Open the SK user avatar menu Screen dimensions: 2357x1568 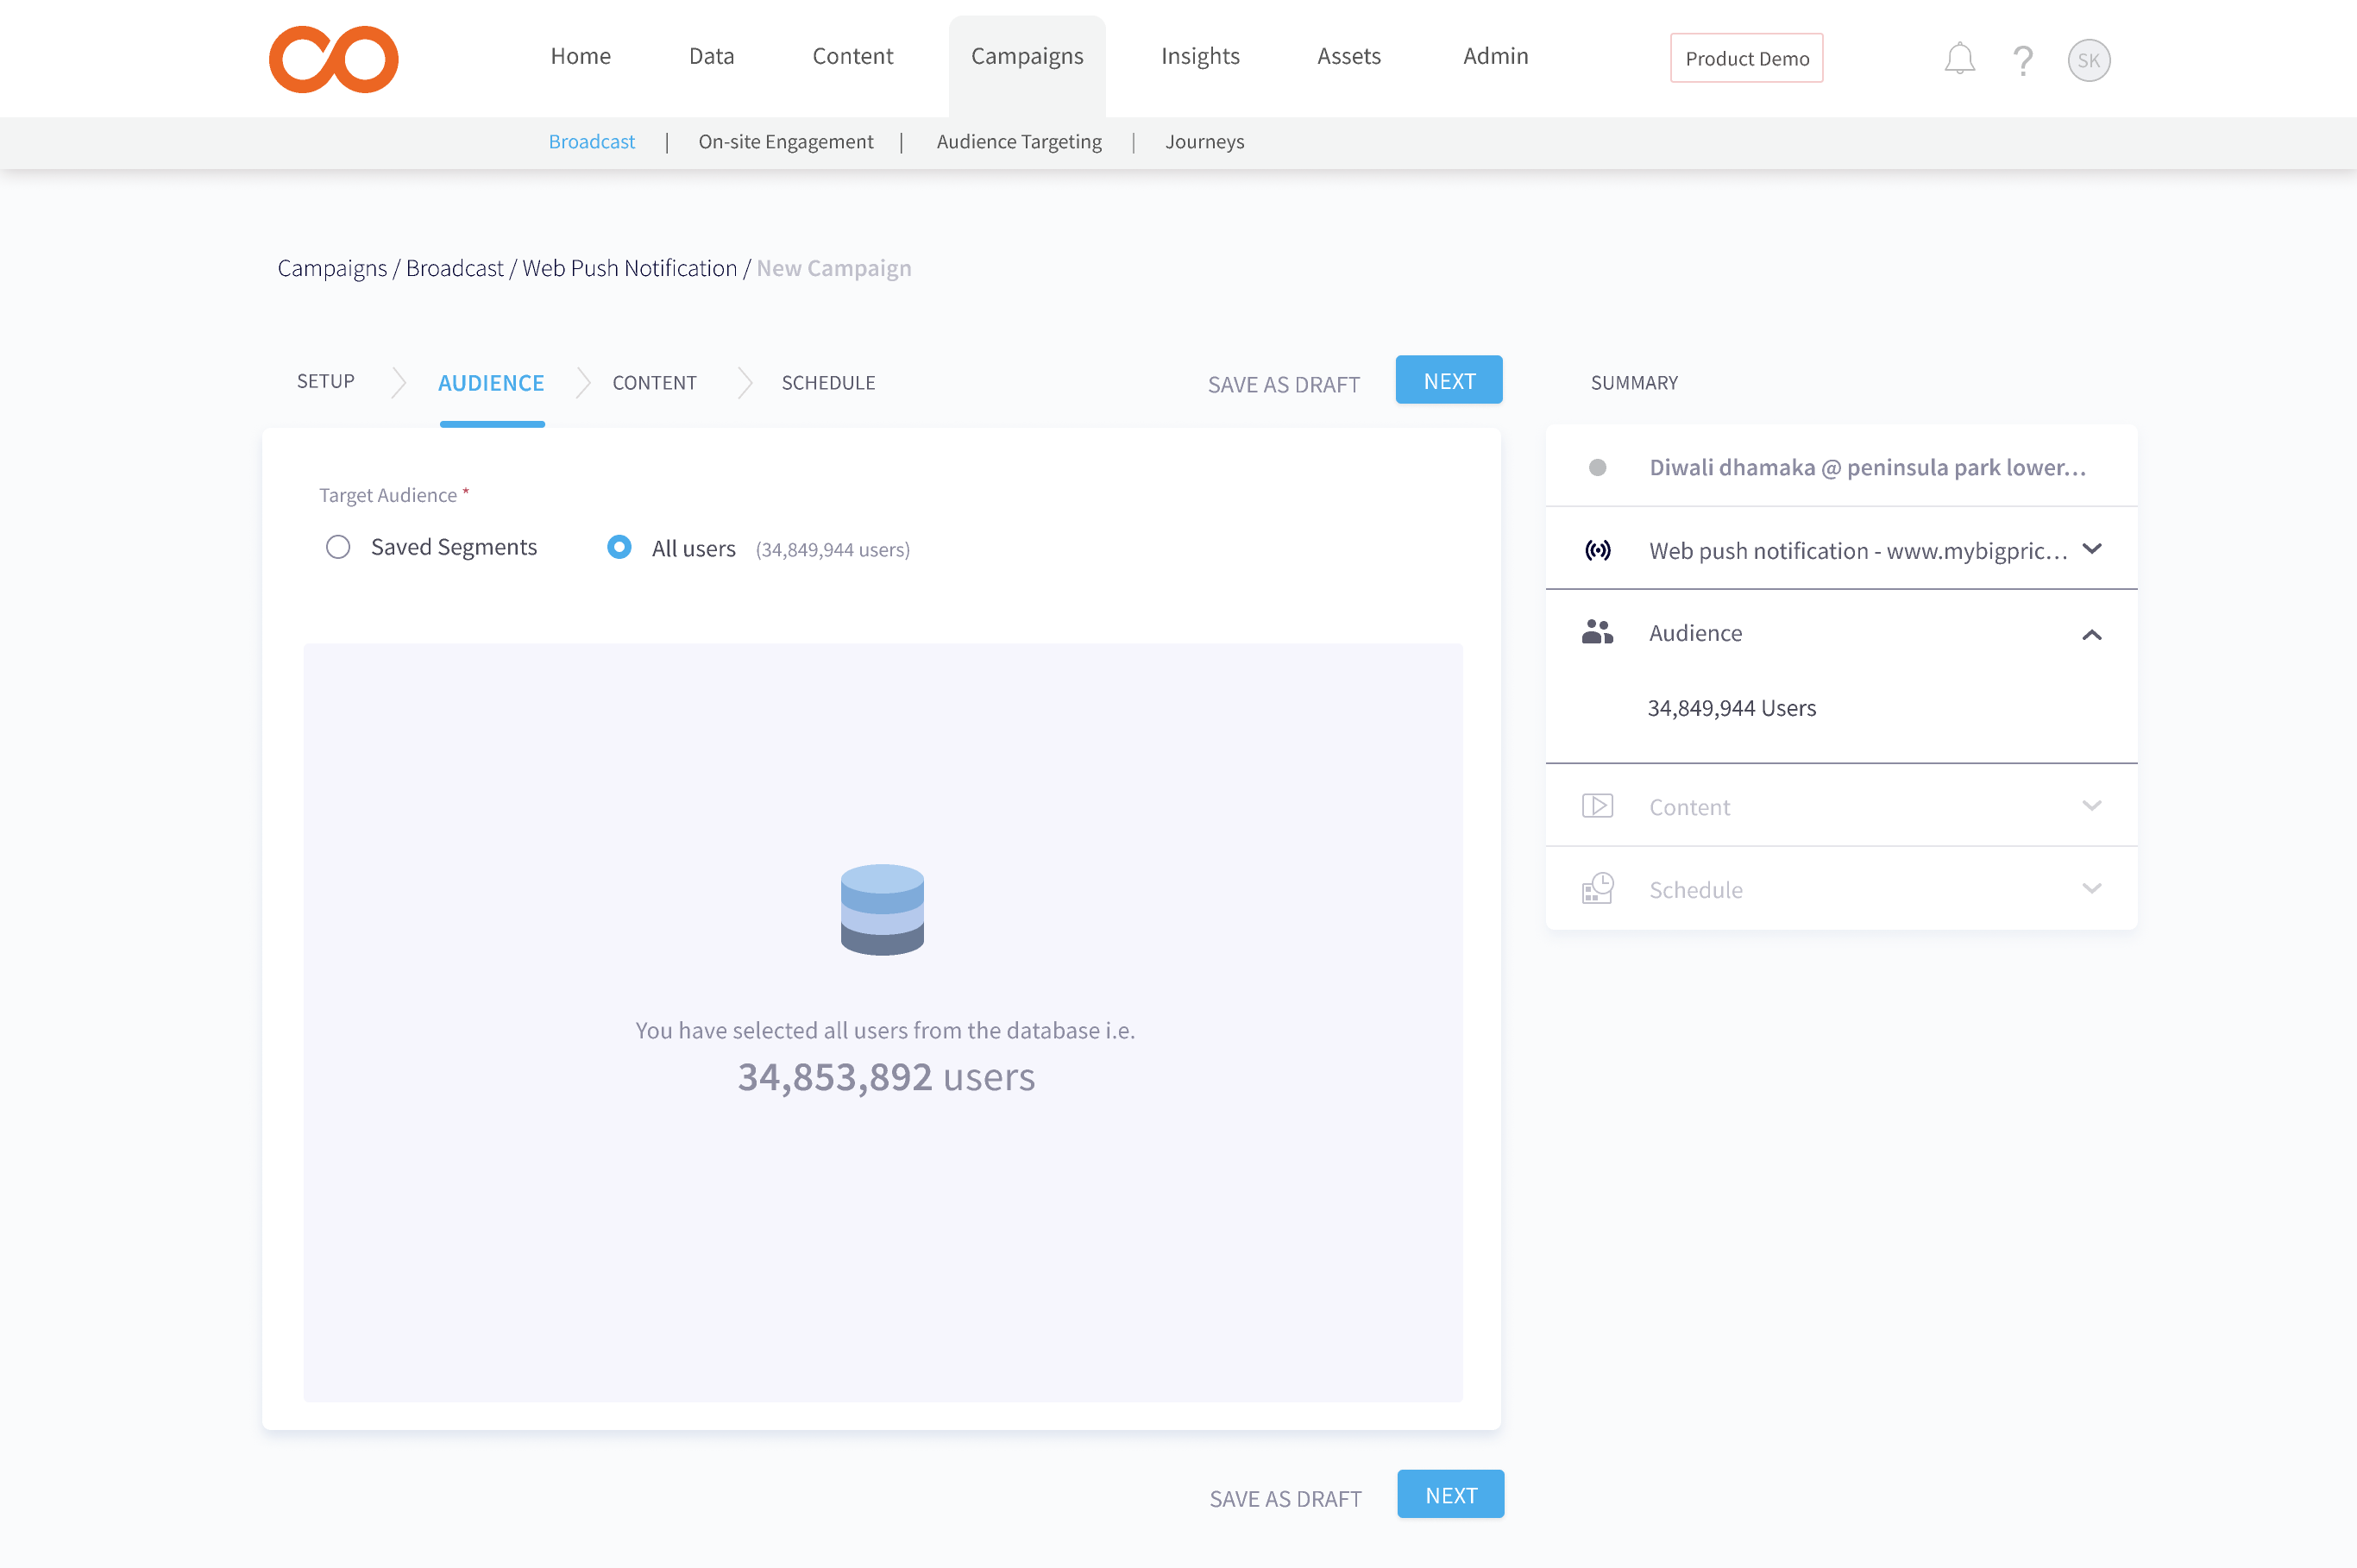point(2088,60)
